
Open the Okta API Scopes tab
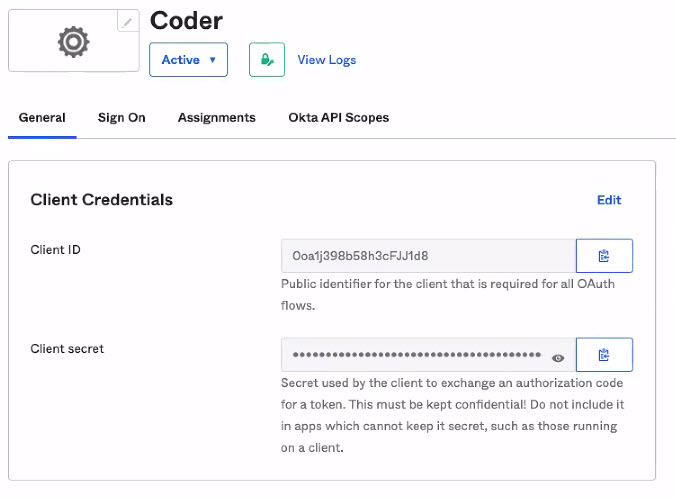[339, 118]
